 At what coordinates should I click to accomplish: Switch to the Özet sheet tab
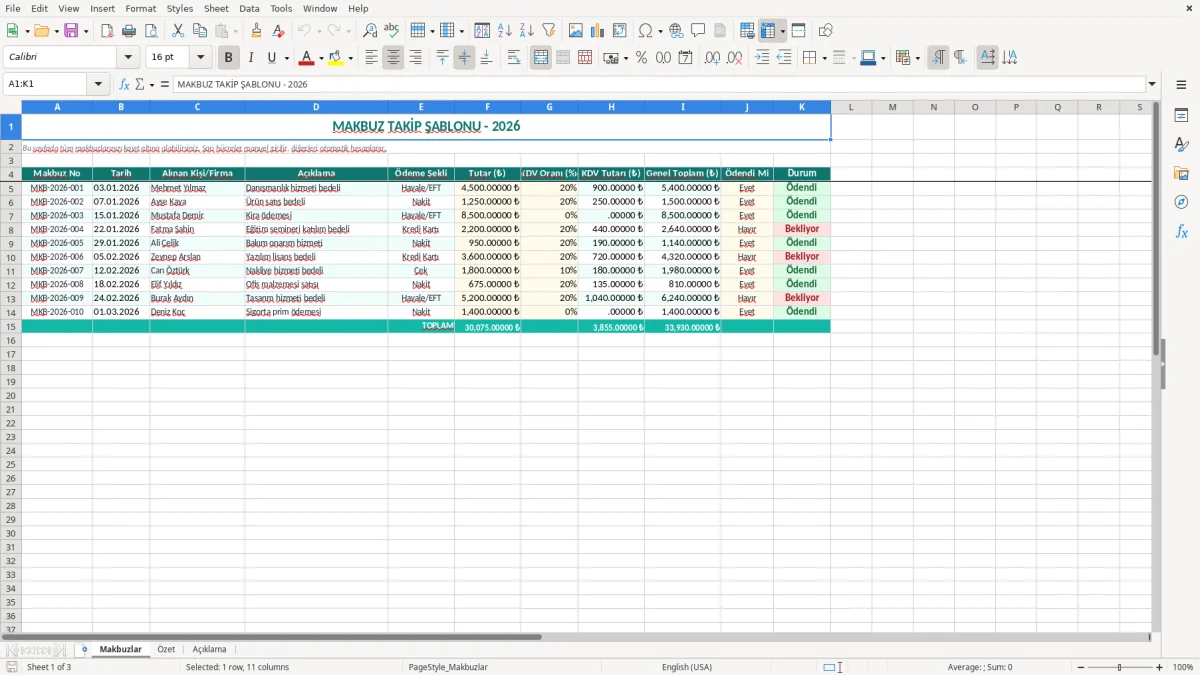(x=166, y=650)
